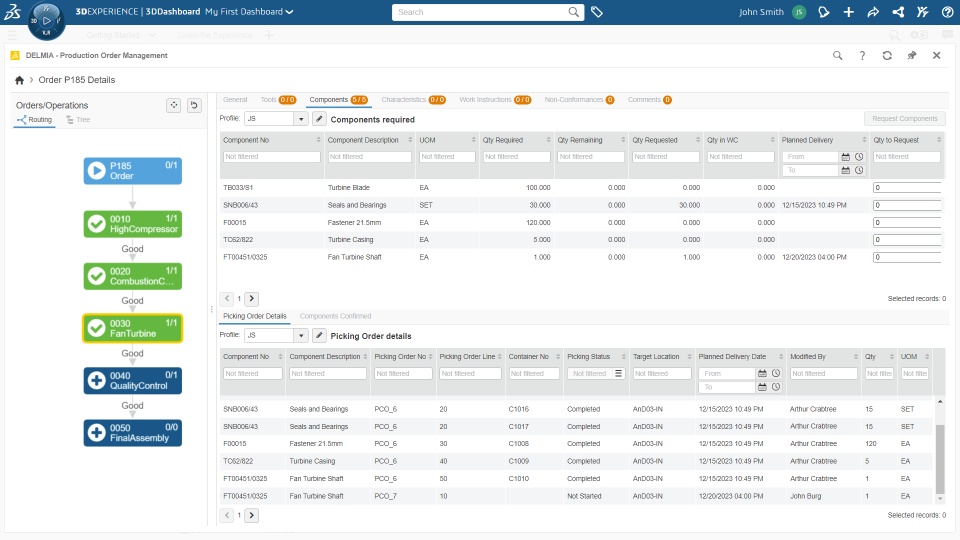Viewport: 960px width, 540px height.
Task: Edit profile for Picking Order details table
Action: tap(319, 335)
